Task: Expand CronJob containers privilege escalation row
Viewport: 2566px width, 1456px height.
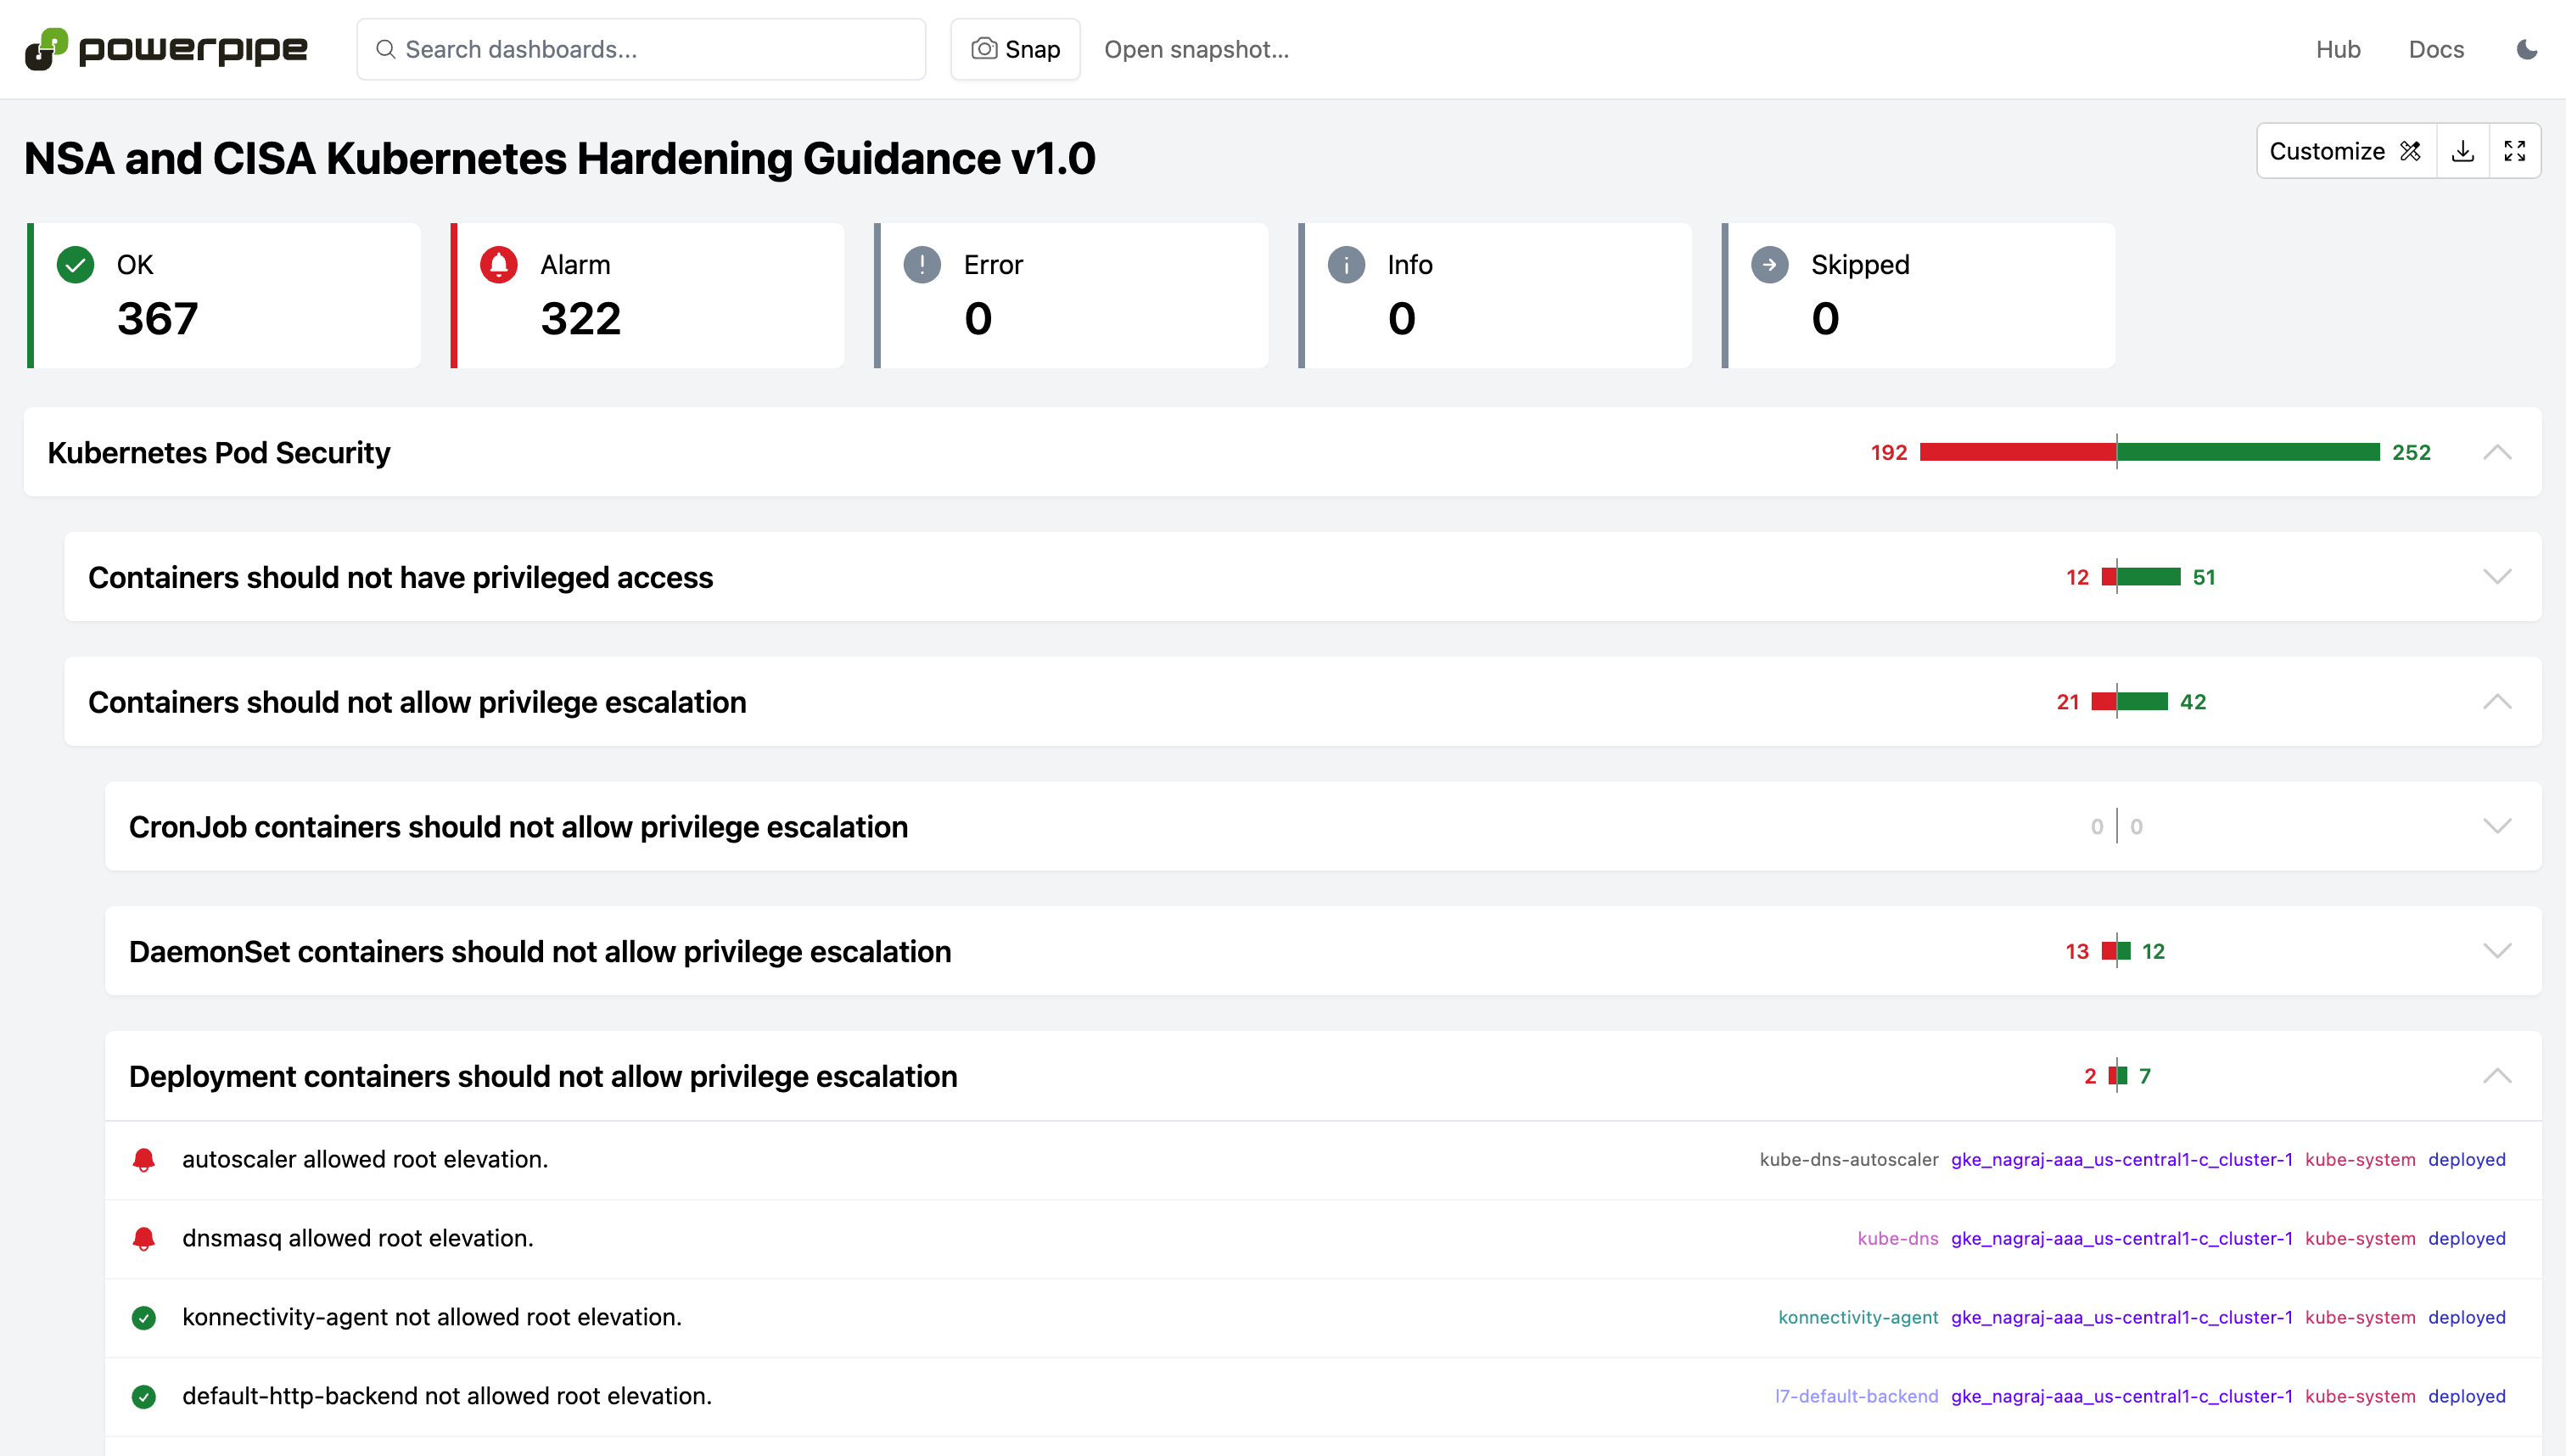Action: coord(2497,826)
